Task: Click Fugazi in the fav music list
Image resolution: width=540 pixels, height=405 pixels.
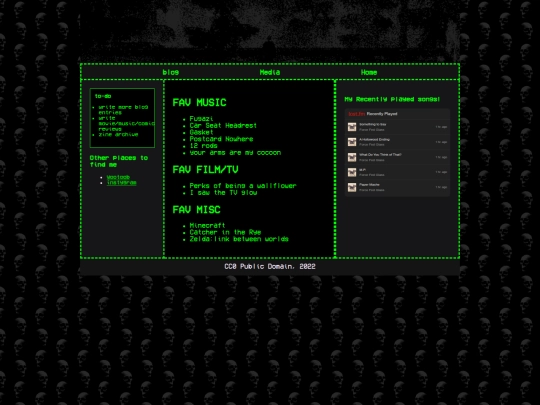Action: coord(201,119)
